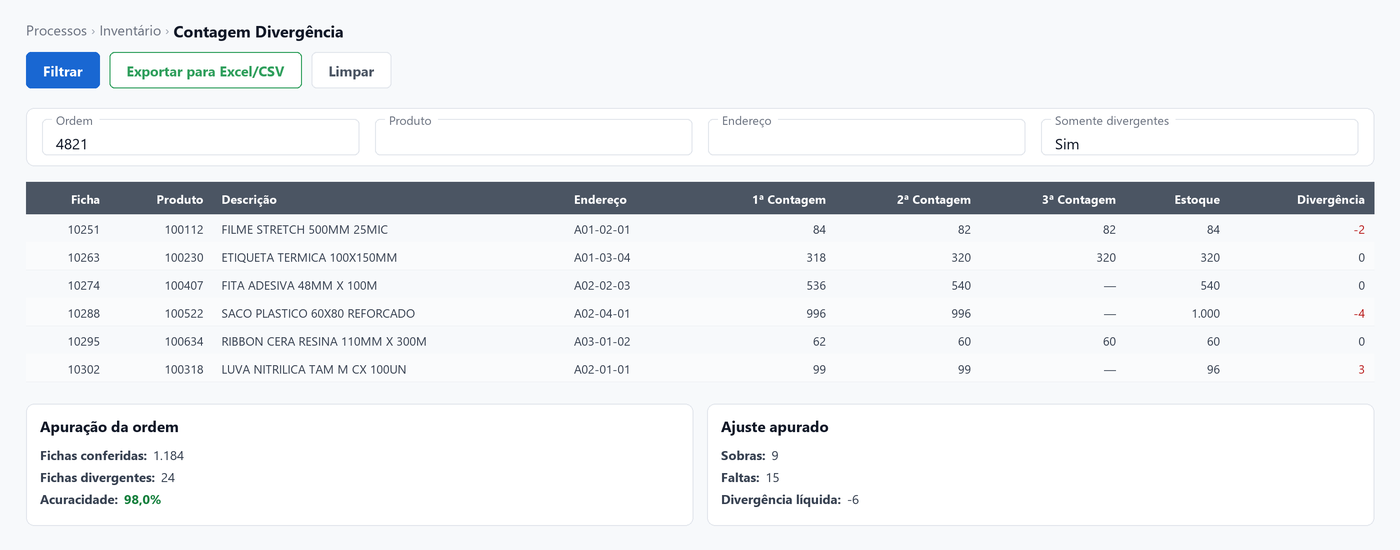Viewport: 1400px width, 550px height.
Task: Click the Sobras value 9
Action: [x=775, y=455]
